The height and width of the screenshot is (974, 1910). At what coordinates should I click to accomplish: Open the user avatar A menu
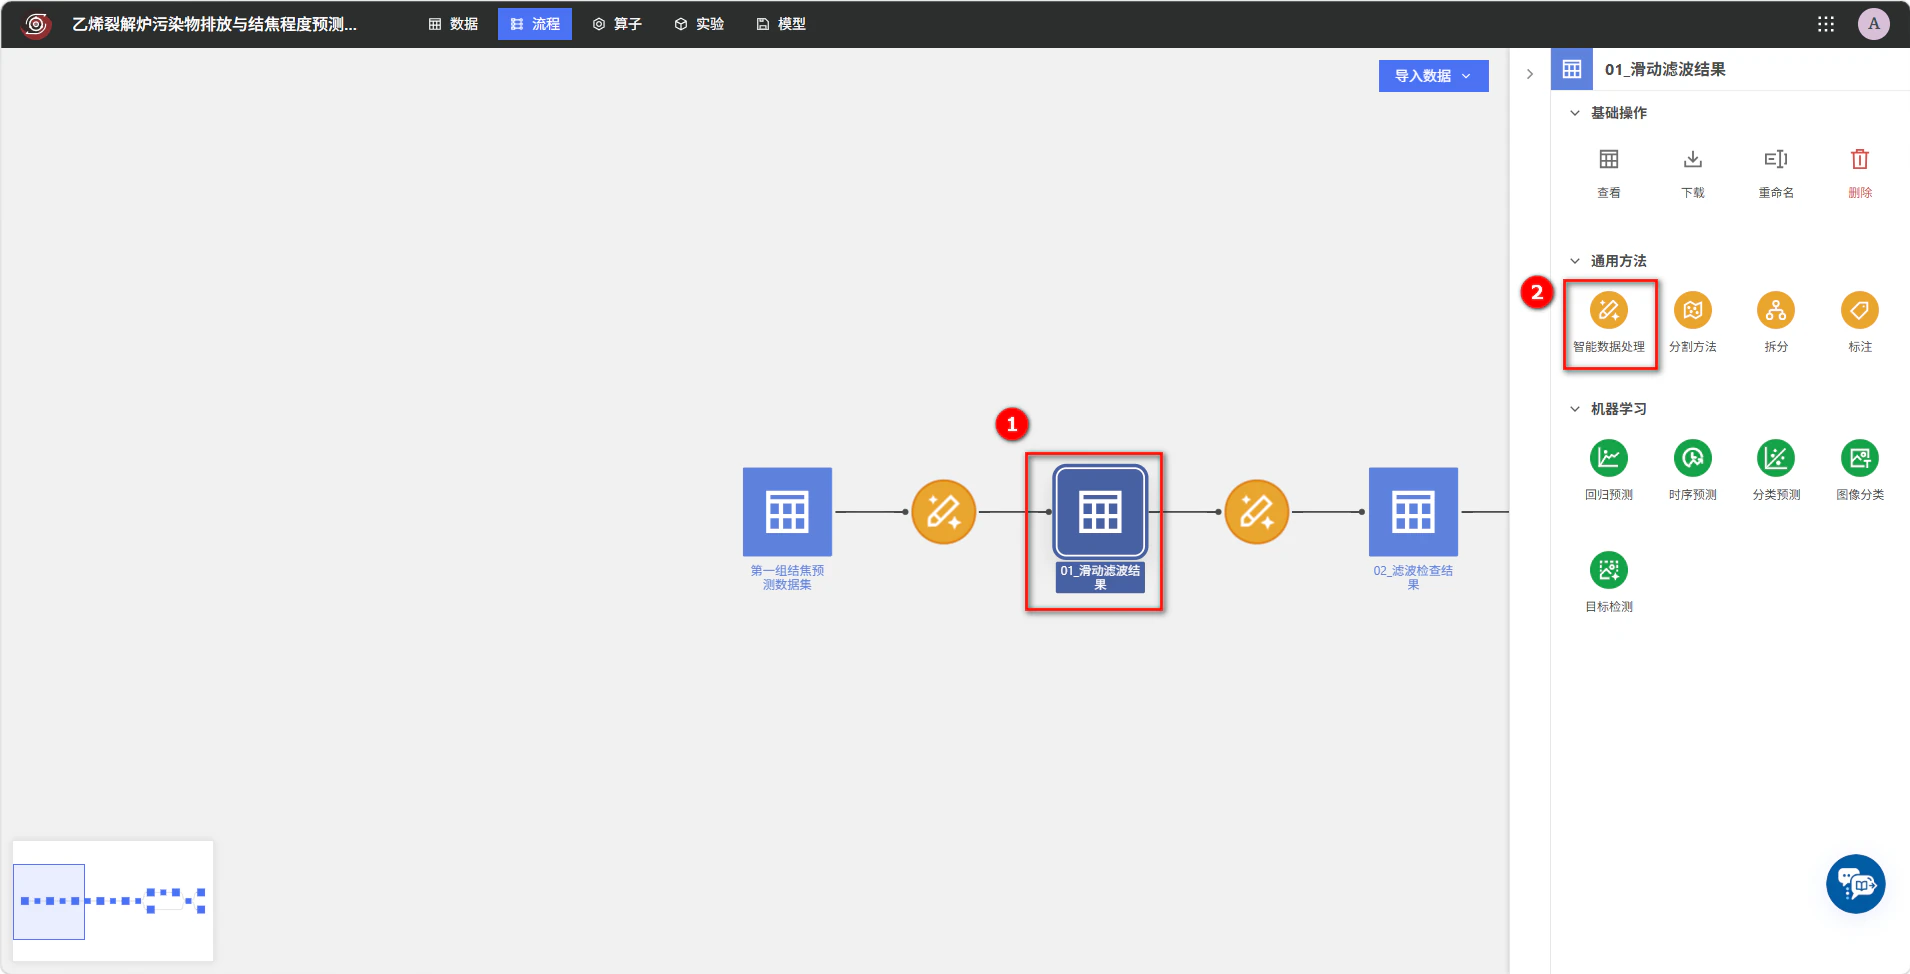[1873, 24]
